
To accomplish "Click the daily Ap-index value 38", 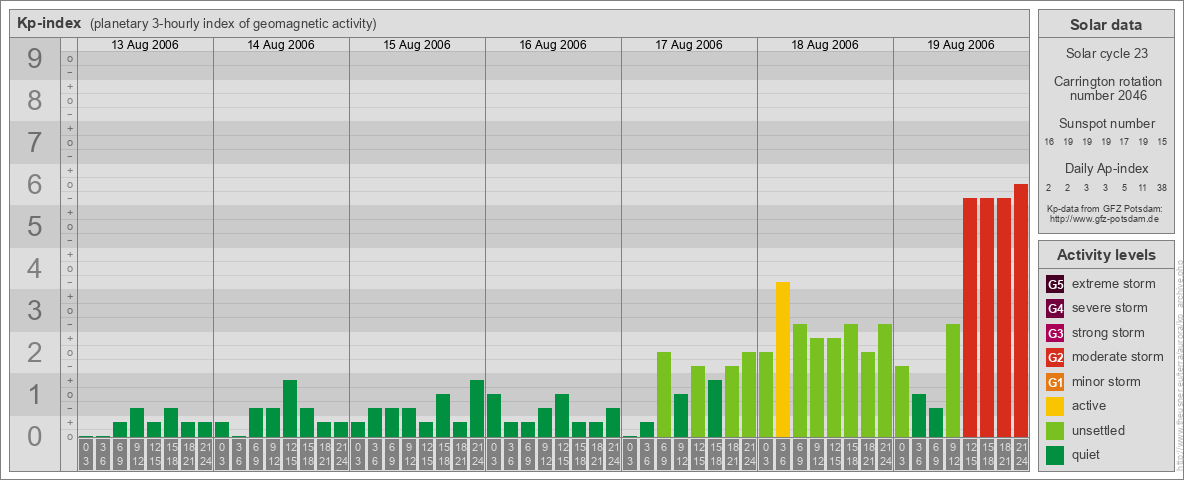I will tap(1161, 187).
